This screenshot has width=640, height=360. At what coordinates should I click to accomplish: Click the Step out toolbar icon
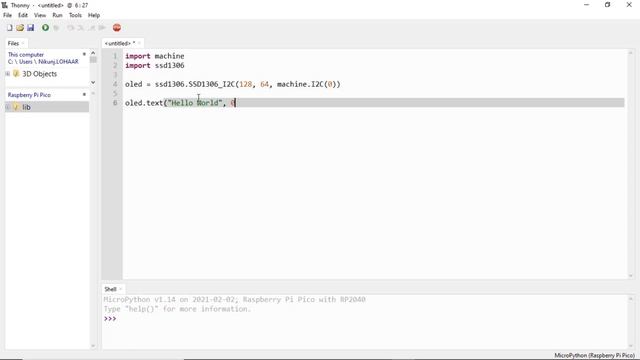point(91,28)
